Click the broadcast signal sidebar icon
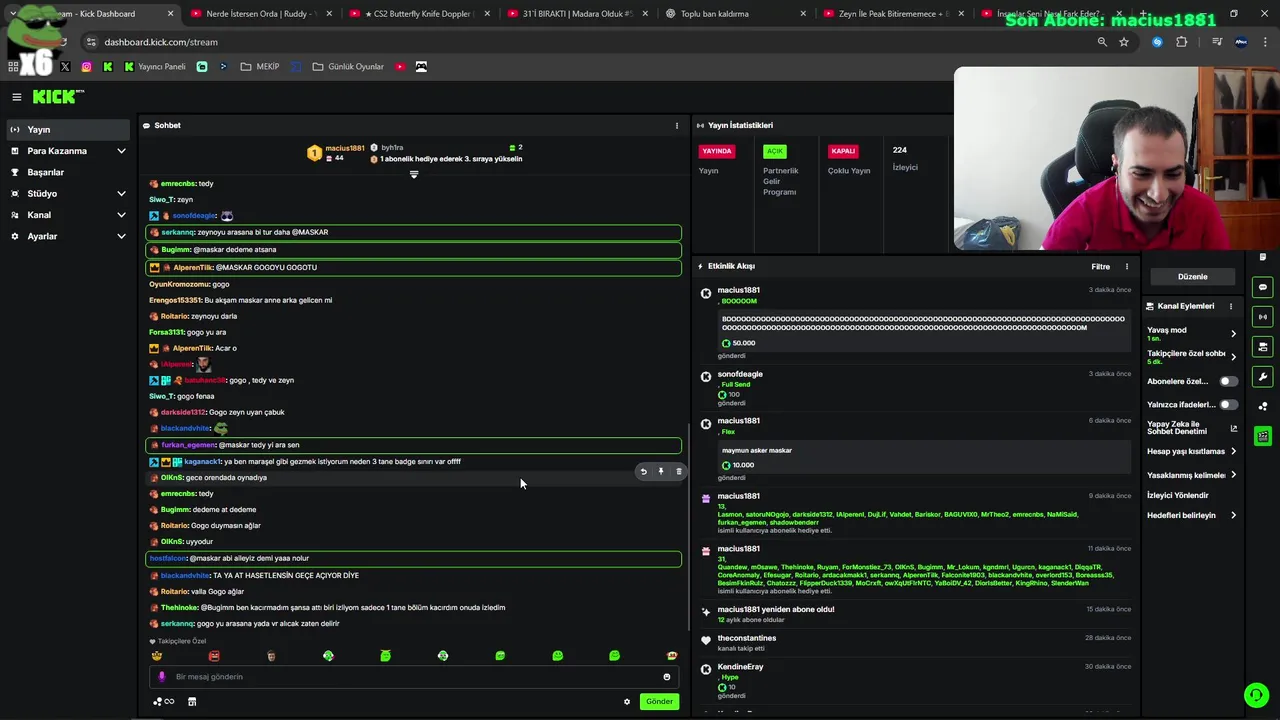This screenshot has width=1280, height=720. tap(1263, 317)
